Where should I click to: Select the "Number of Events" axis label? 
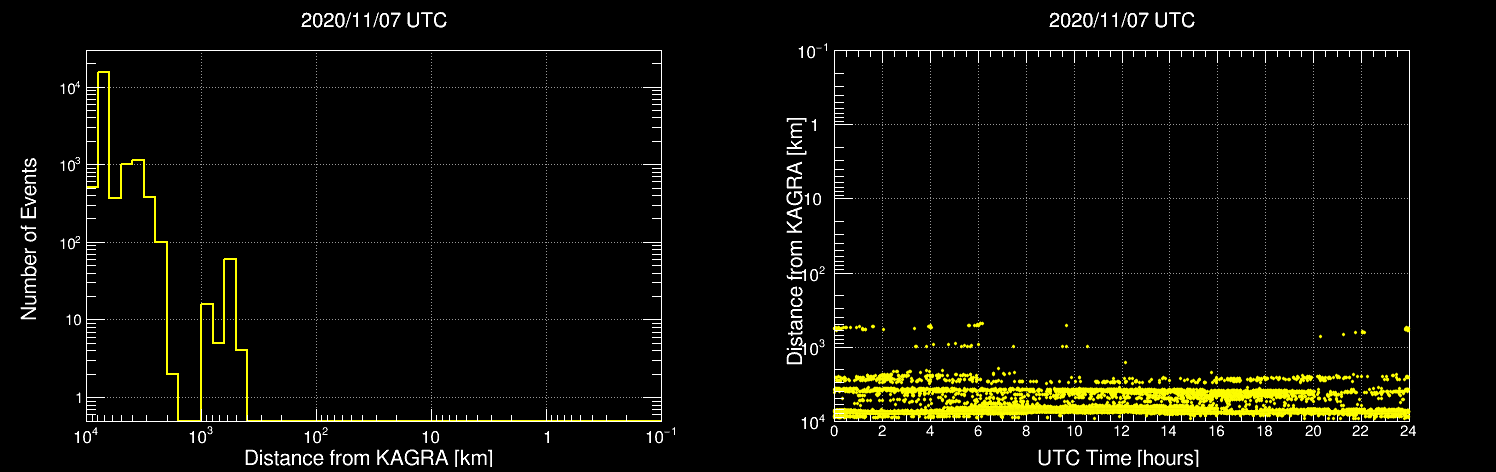pos(29,237)
